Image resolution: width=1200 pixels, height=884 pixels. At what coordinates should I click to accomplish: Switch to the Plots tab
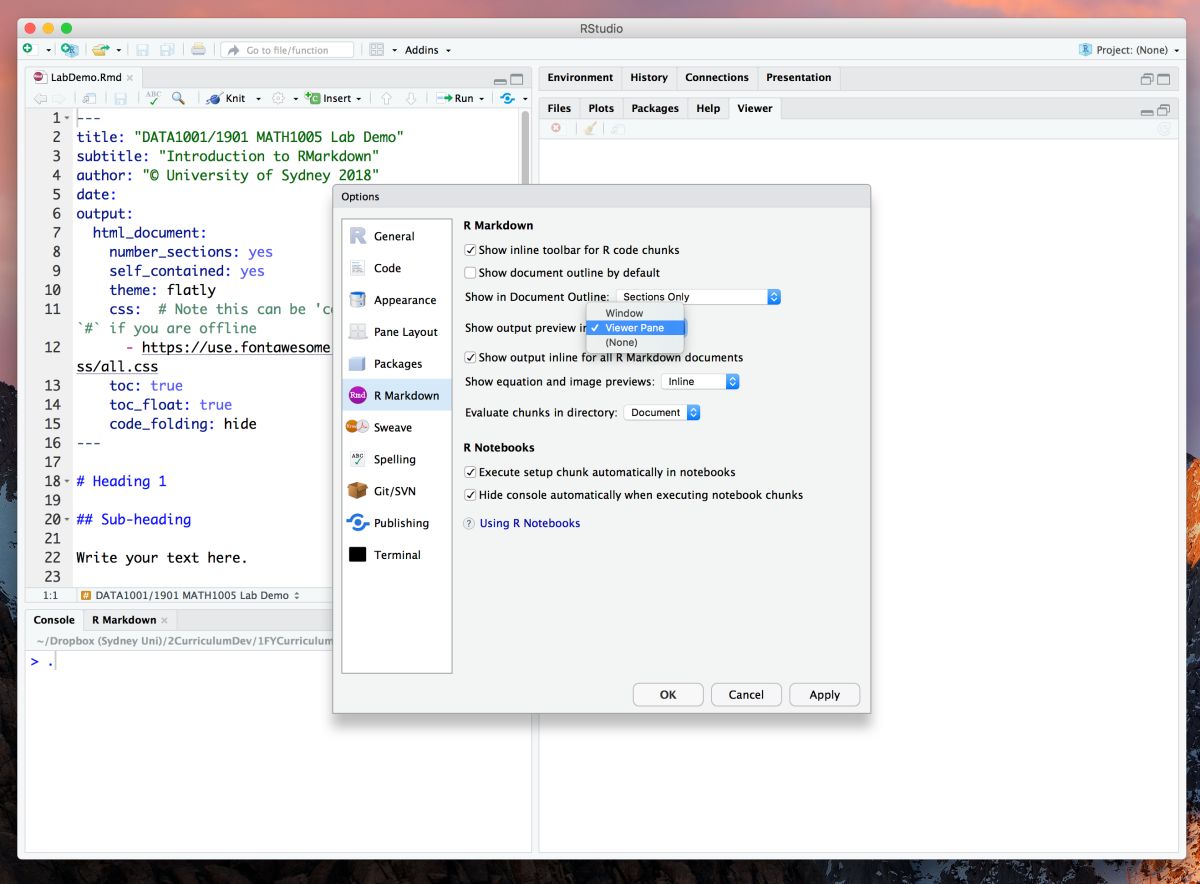(x=601, y=108)
